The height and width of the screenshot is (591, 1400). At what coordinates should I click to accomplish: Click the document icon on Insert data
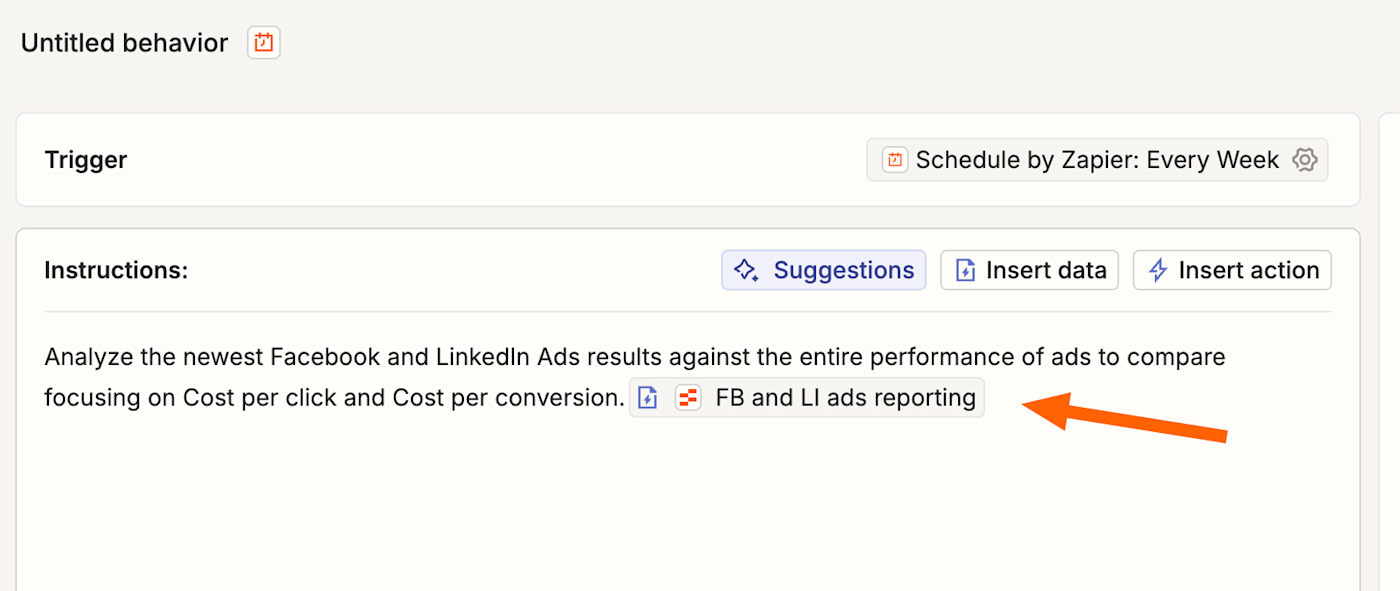click(965, 270)
